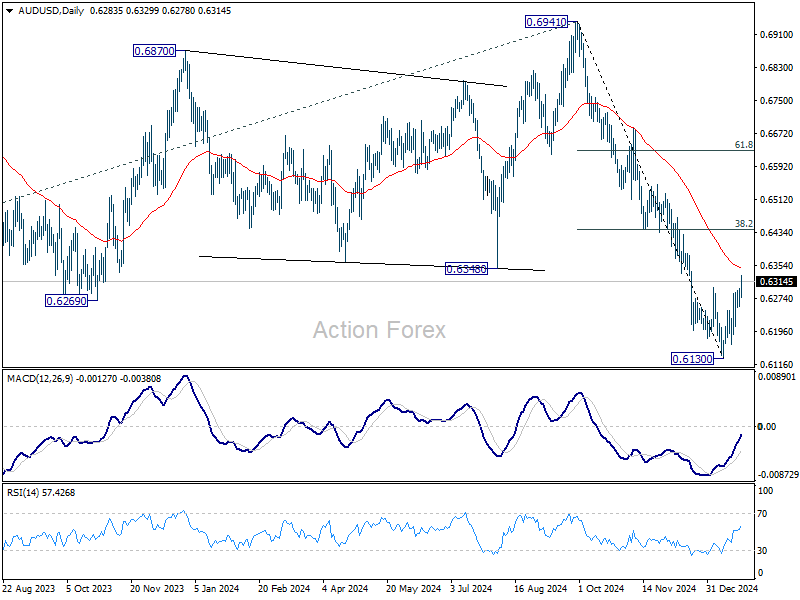Click the 0.67500 price axis value
This screenshot has width=800, height=600.
[x=777, y=101]
